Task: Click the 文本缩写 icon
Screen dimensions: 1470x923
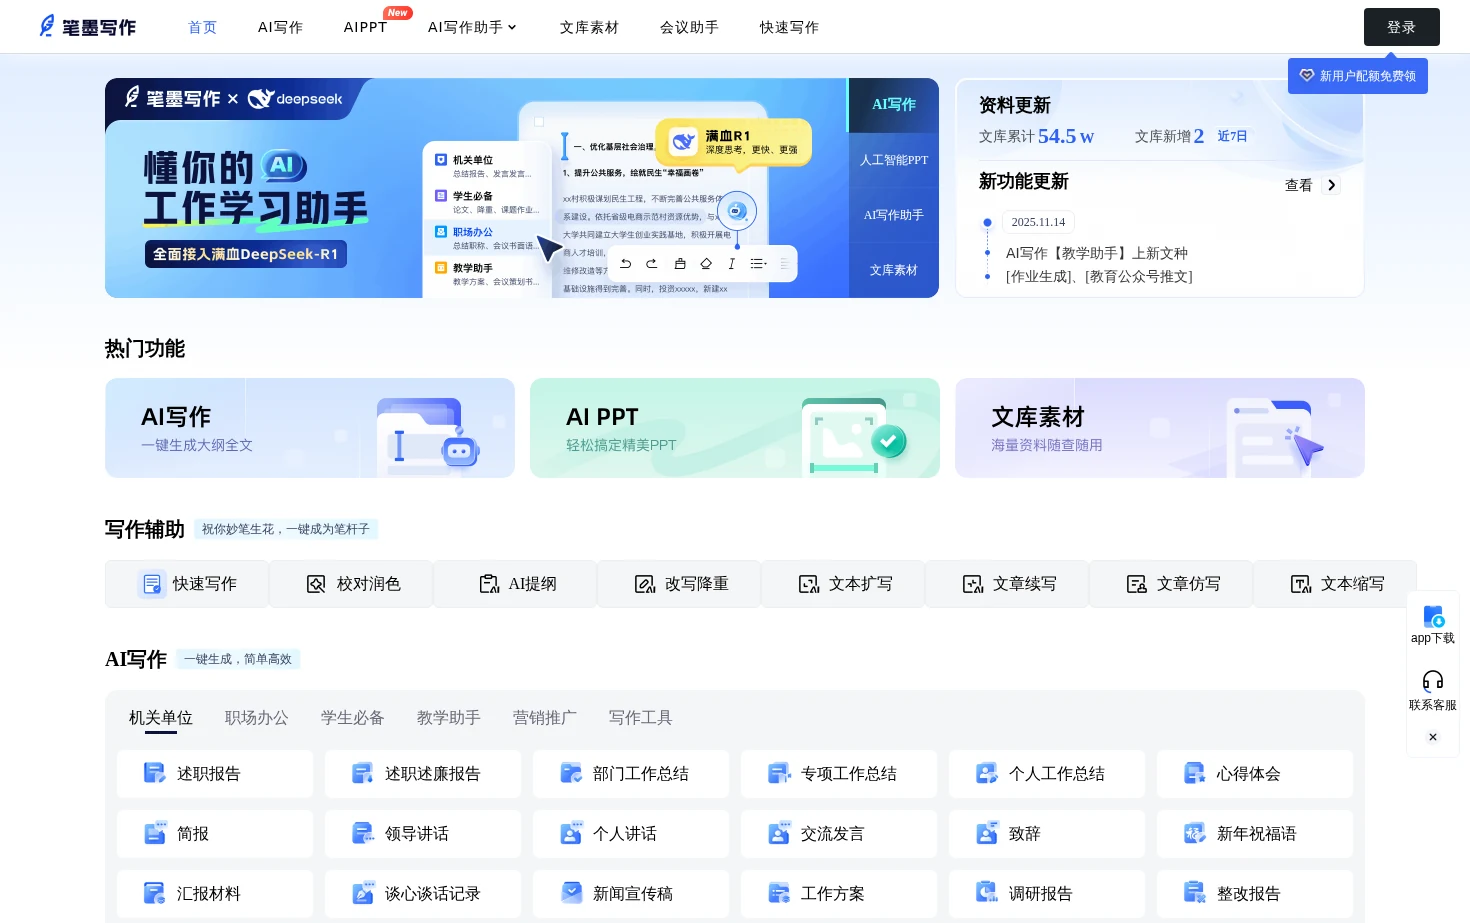Action: coord(1301,584)
